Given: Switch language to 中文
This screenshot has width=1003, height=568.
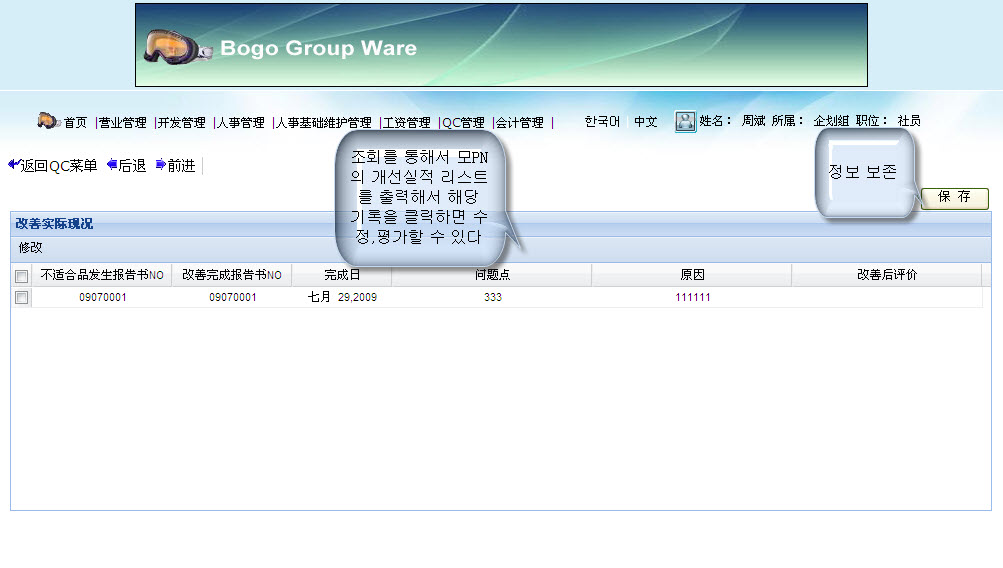Looking at the screenshot, I should click(x=646, y=122).
